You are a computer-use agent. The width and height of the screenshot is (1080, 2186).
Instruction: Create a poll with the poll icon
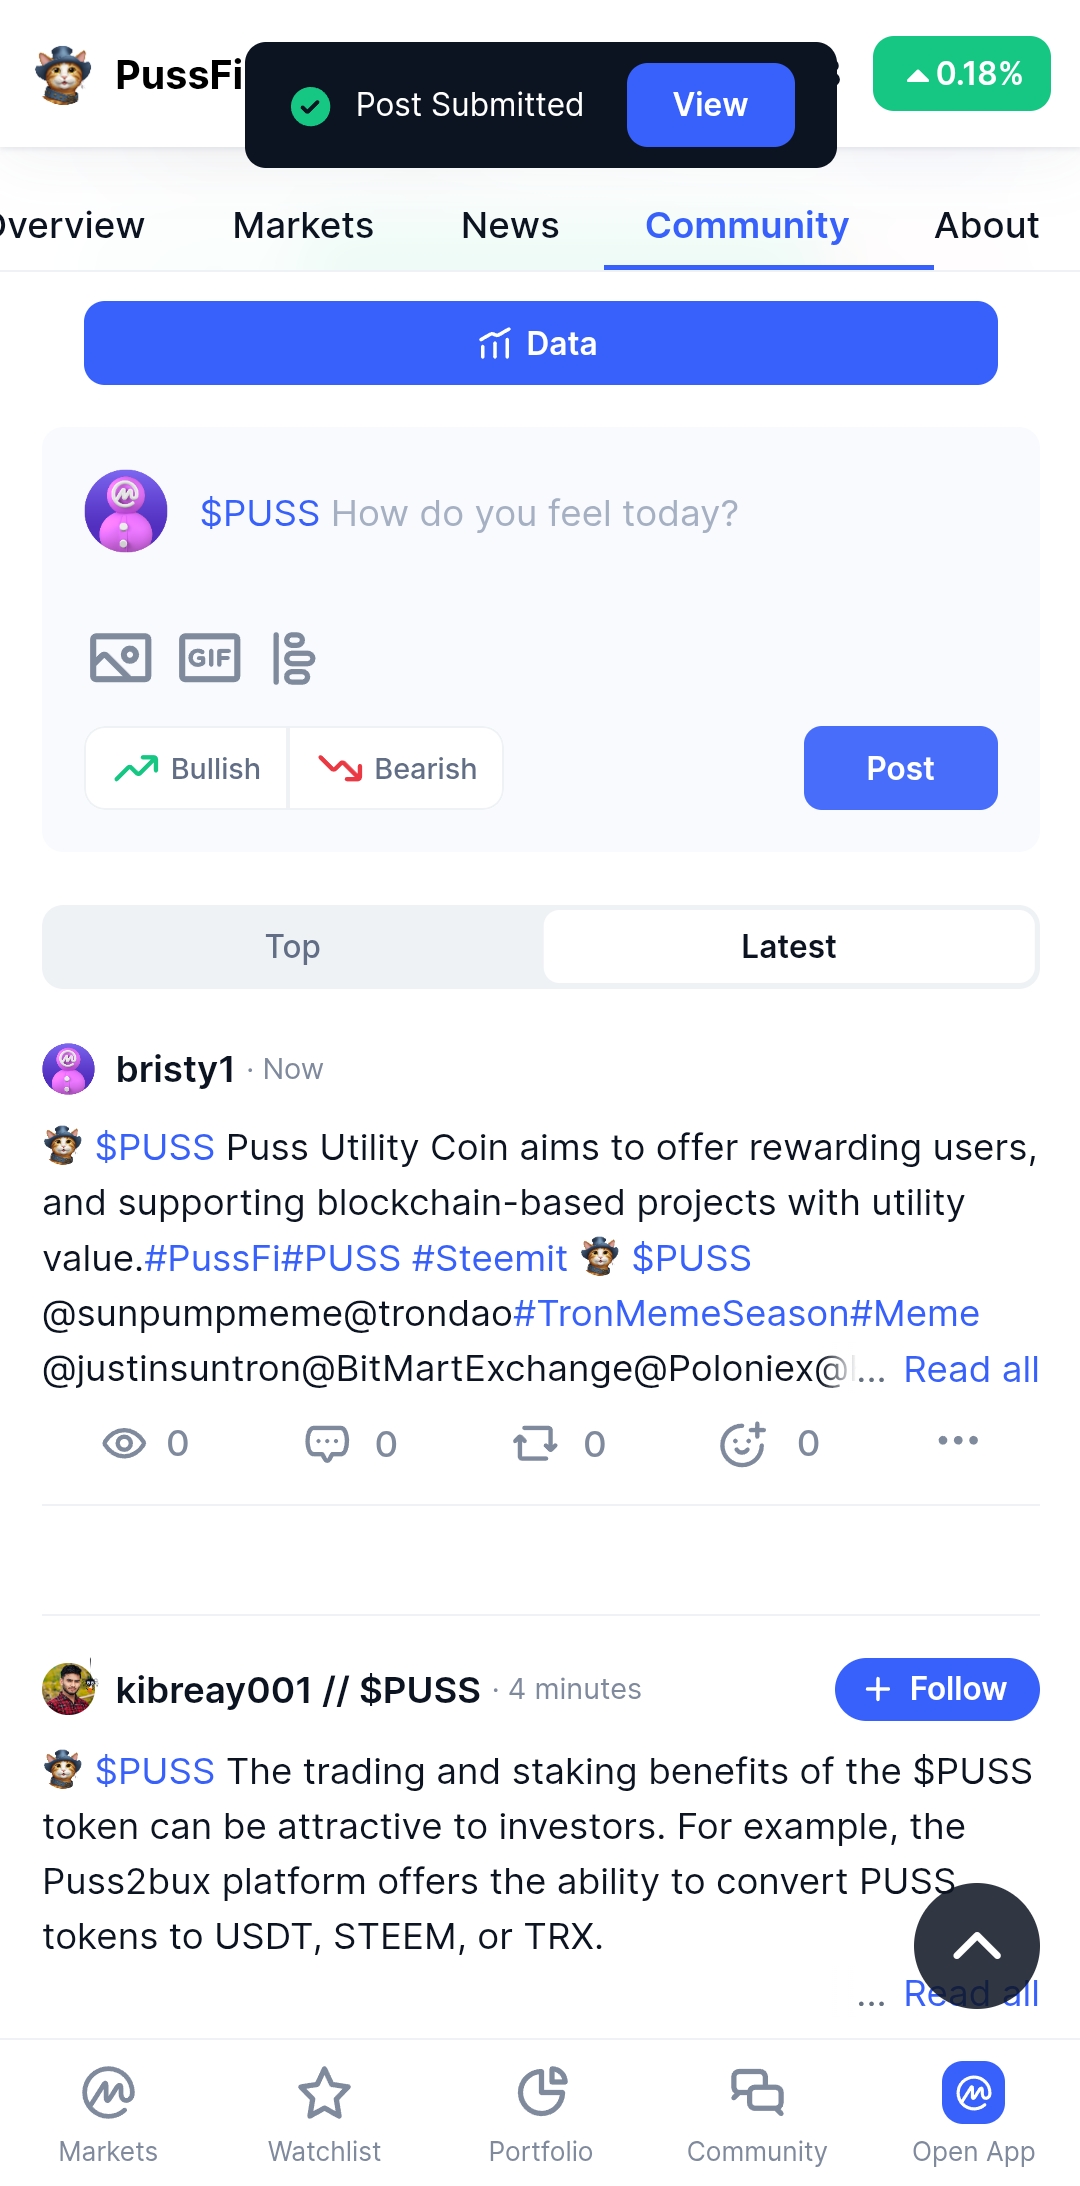293,658
